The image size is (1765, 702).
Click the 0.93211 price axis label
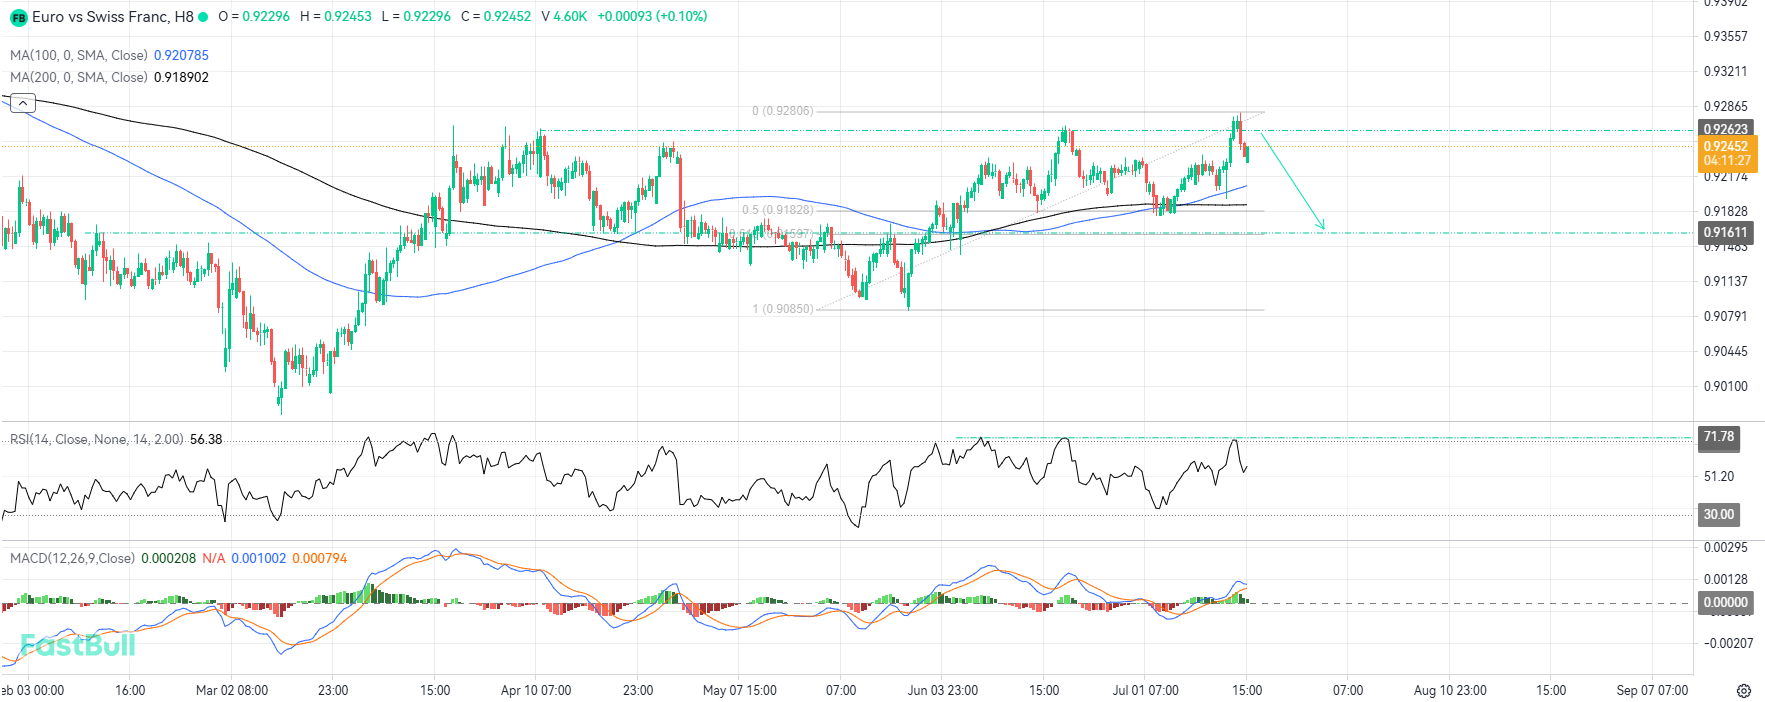coord(1726,71)
